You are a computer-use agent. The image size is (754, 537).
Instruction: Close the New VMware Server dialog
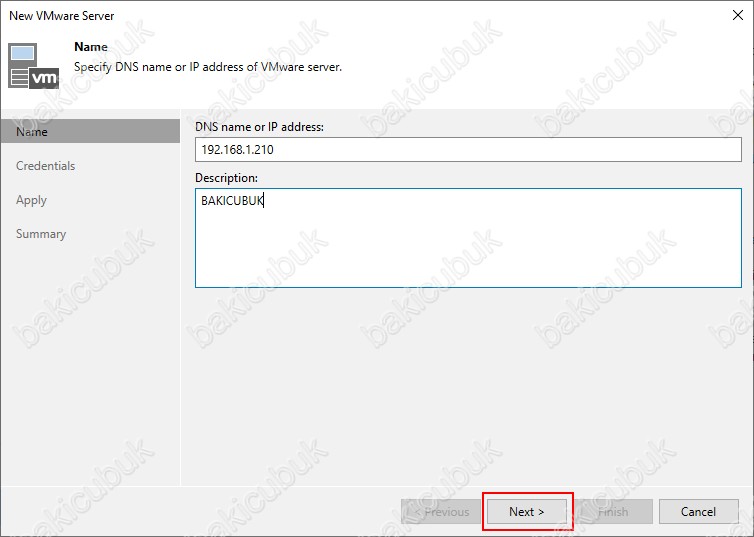coord(738,15)
